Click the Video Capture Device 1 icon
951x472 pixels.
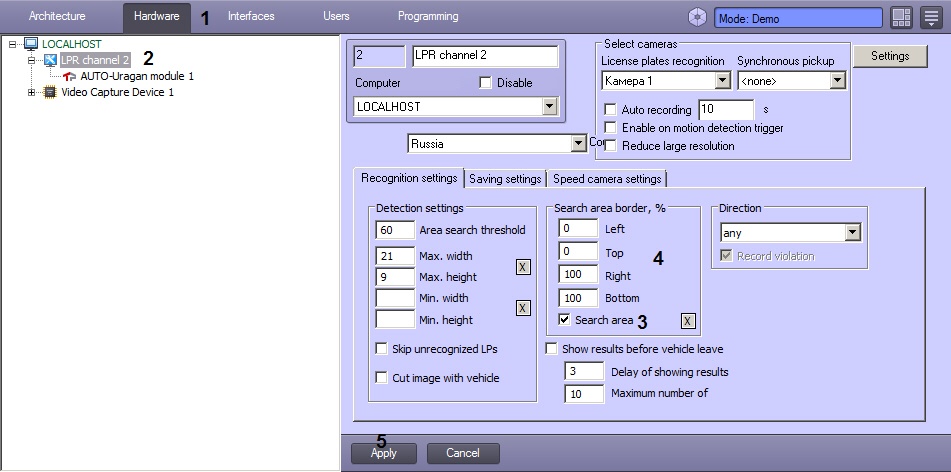point(50,92)
